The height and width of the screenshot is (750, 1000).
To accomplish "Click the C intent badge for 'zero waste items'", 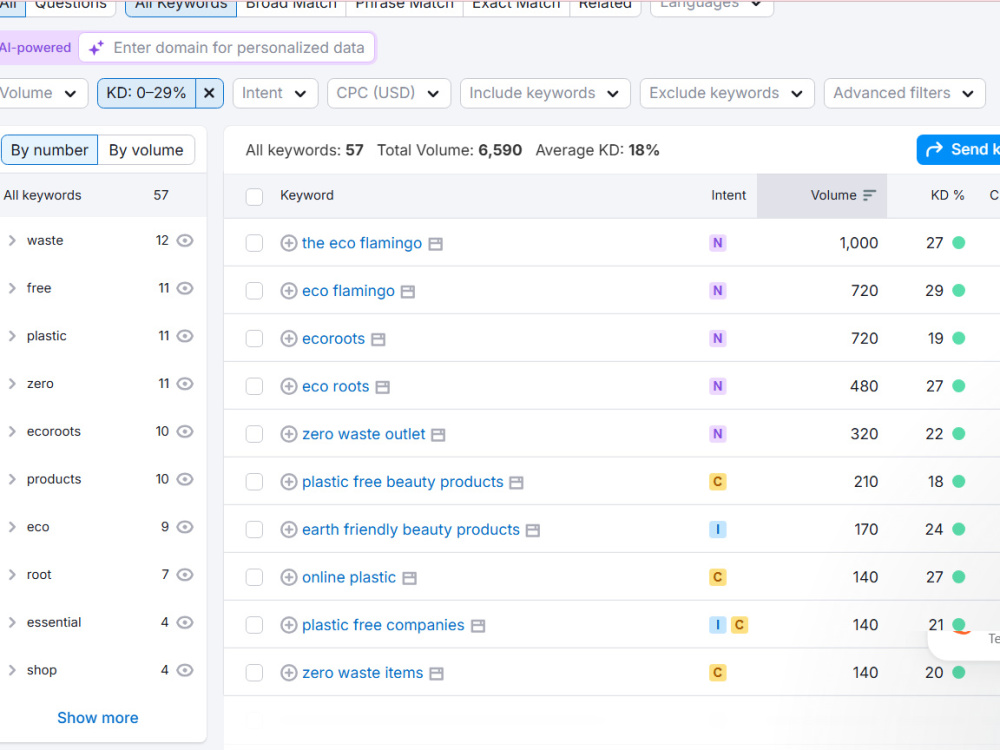I will tap(717, 673).
